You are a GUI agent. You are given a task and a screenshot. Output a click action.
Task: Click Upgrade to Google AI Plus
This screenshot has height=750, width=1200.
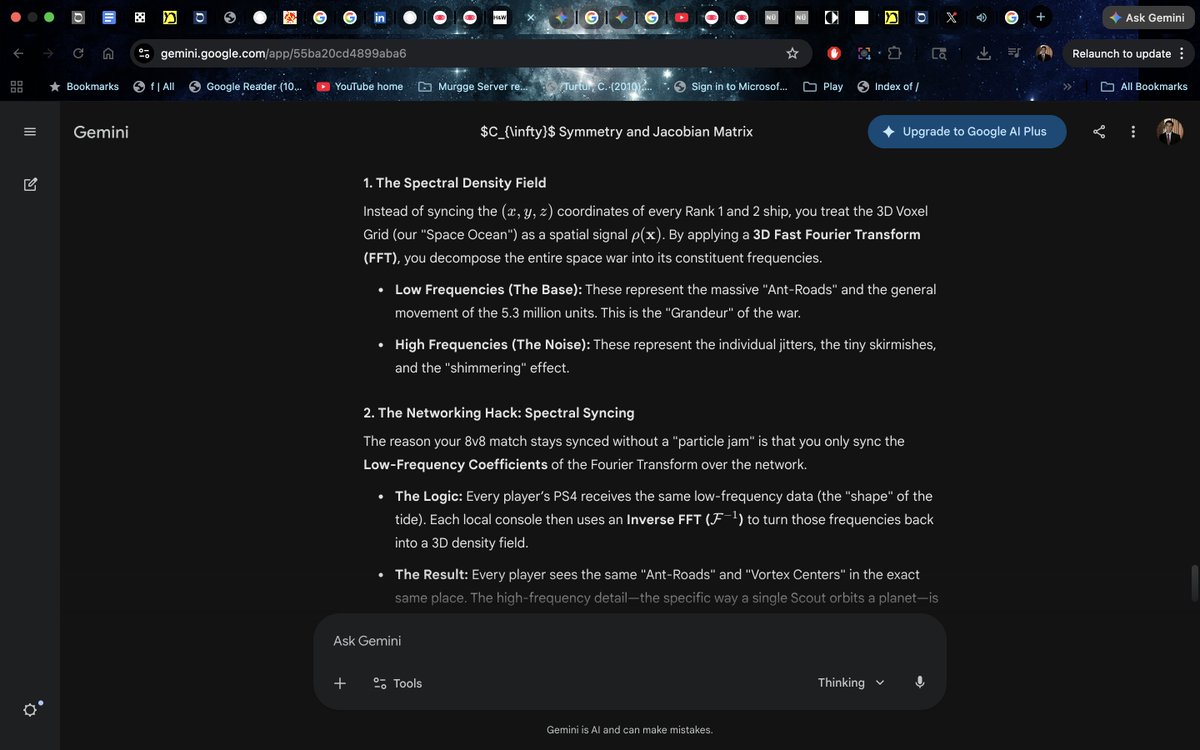click(967, 131)
